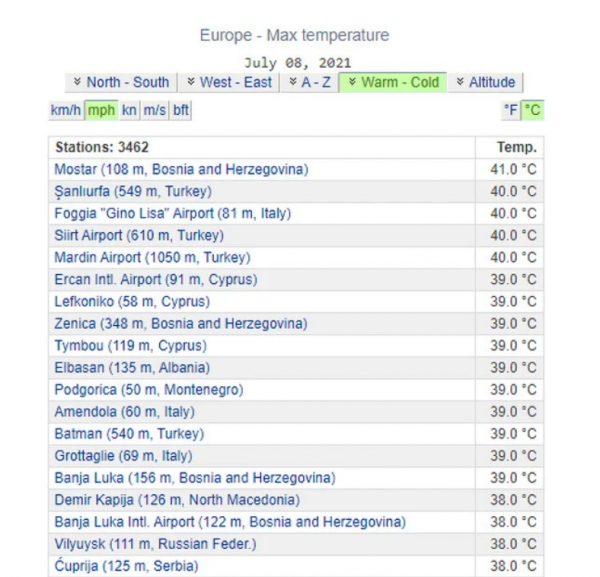Sort stations by West - East

228,82
